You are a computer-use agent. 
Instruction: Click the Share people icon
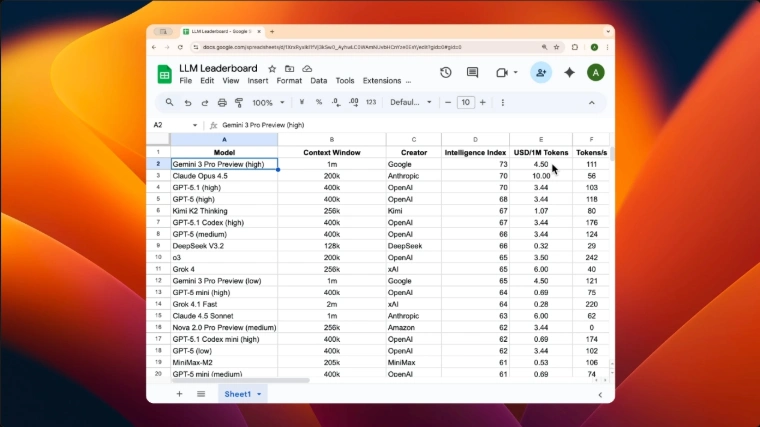[x=541, y=72]
